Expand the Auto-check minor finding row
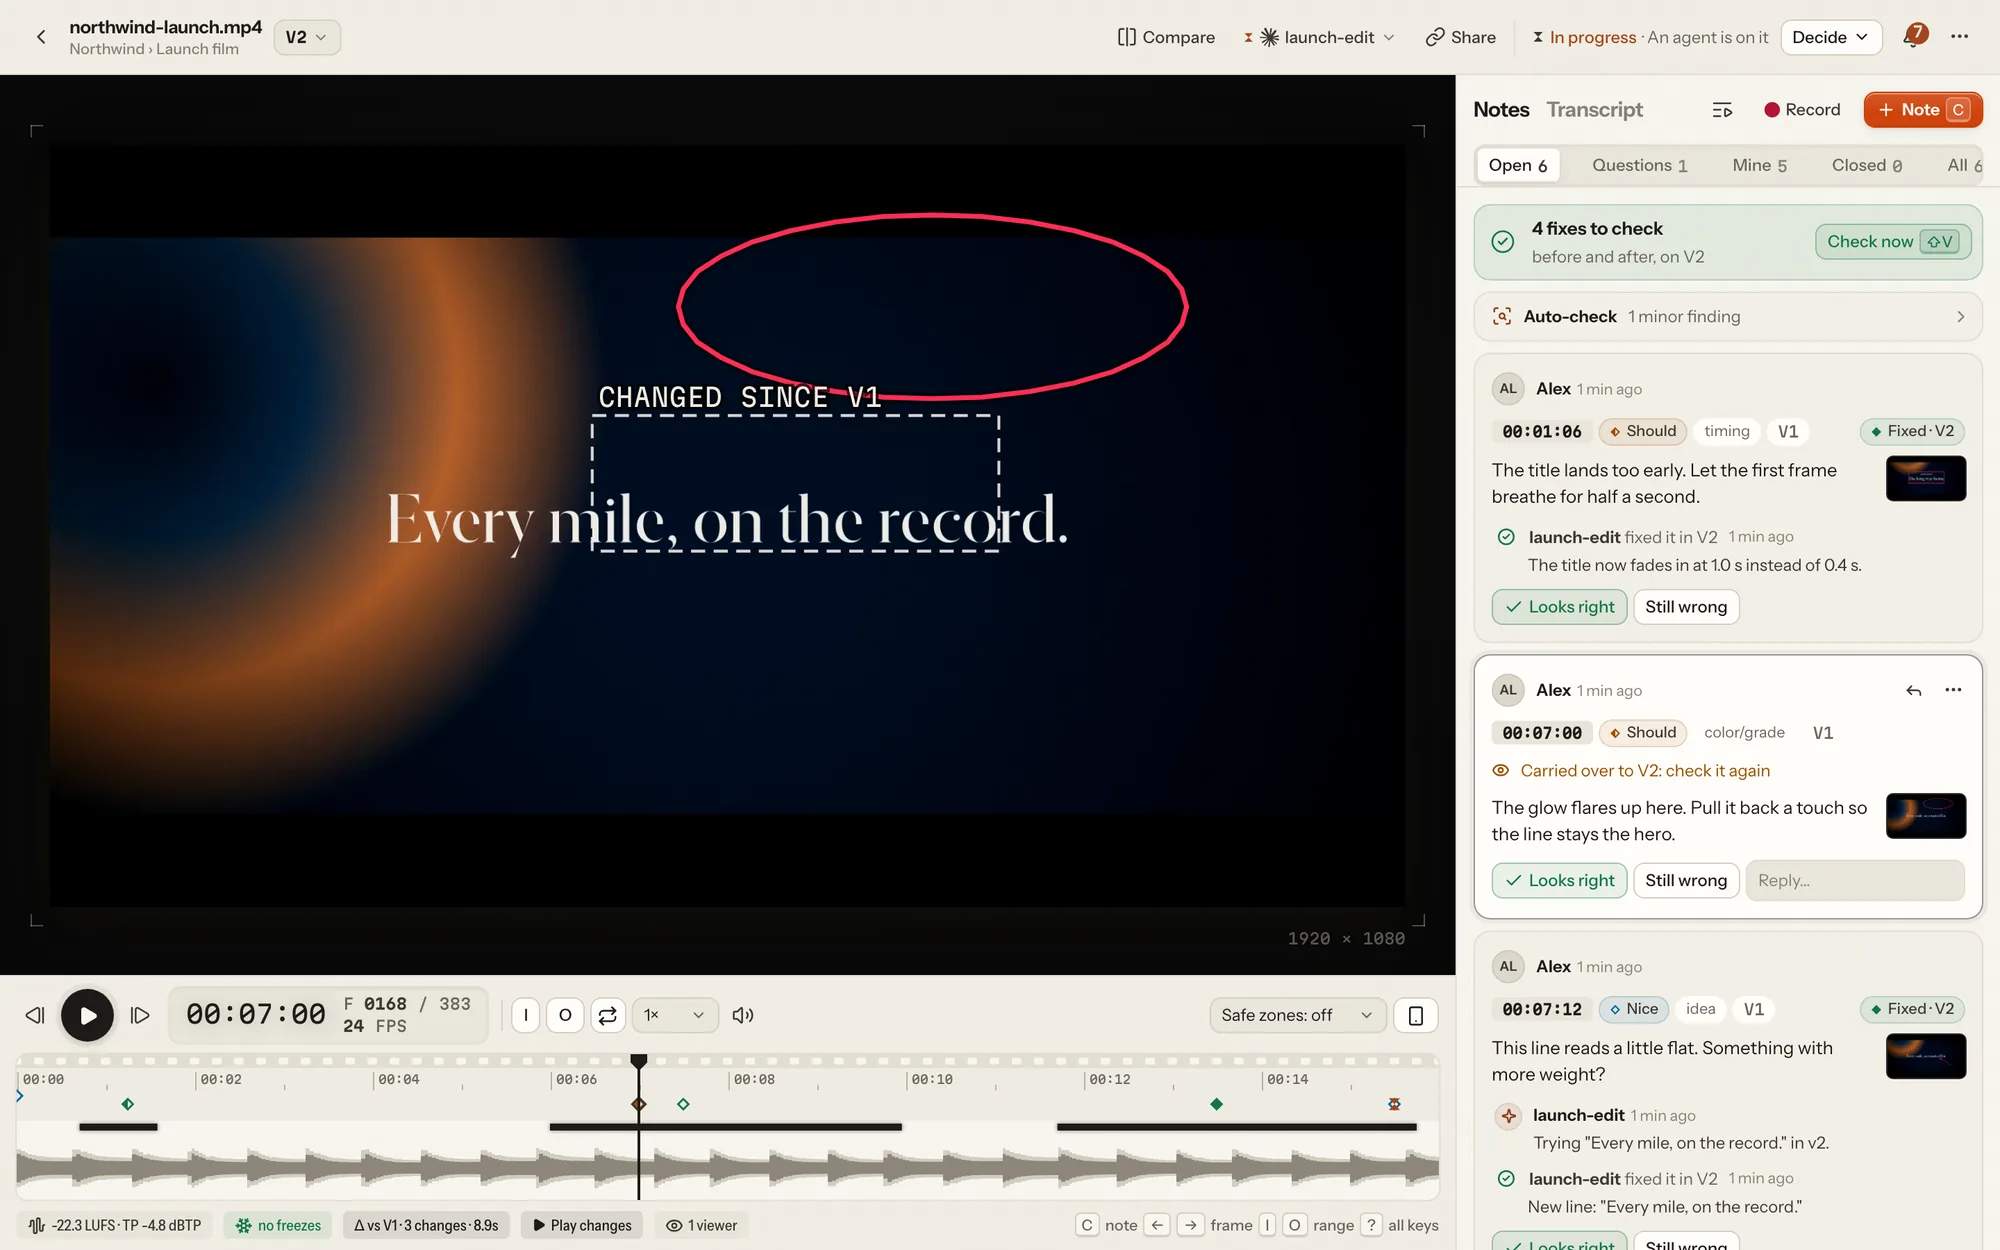 click(x=1728, y=317)
